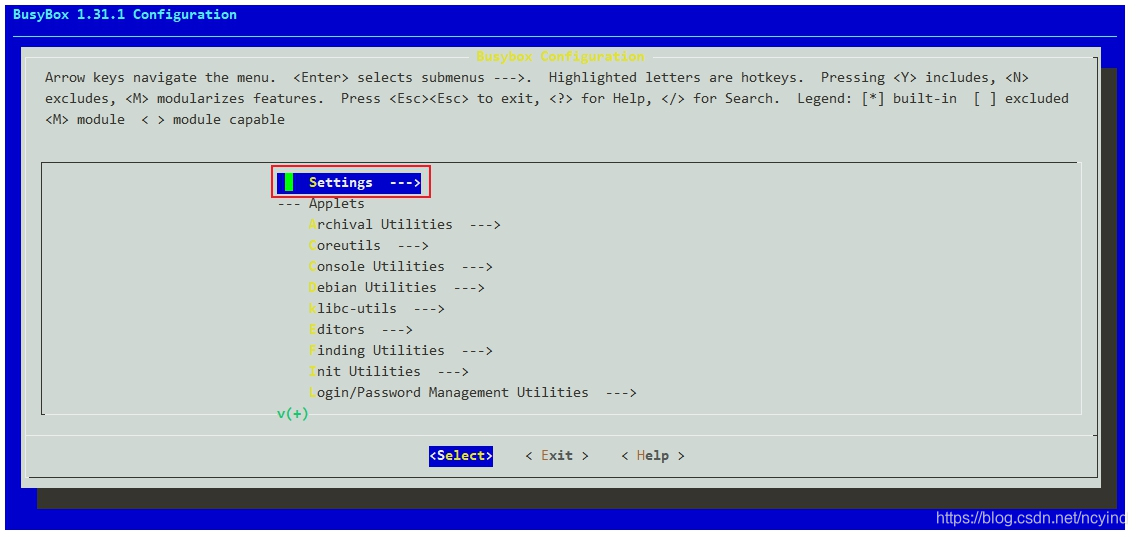The height and width of the screenshot is (537, 1137).
Task: Open the klibc-utils submenu
Action: 376,309
